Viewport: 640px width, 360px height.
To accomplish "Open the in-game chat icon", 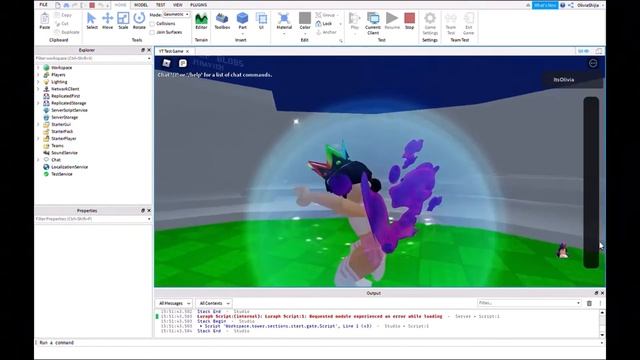I will point(183,63).
